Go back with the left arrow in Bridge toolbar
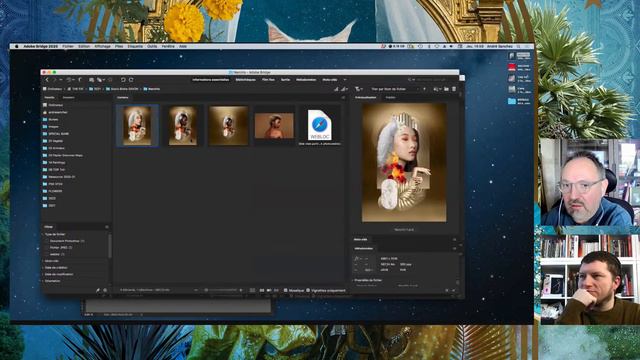640x360 pixels. (47, 80)
